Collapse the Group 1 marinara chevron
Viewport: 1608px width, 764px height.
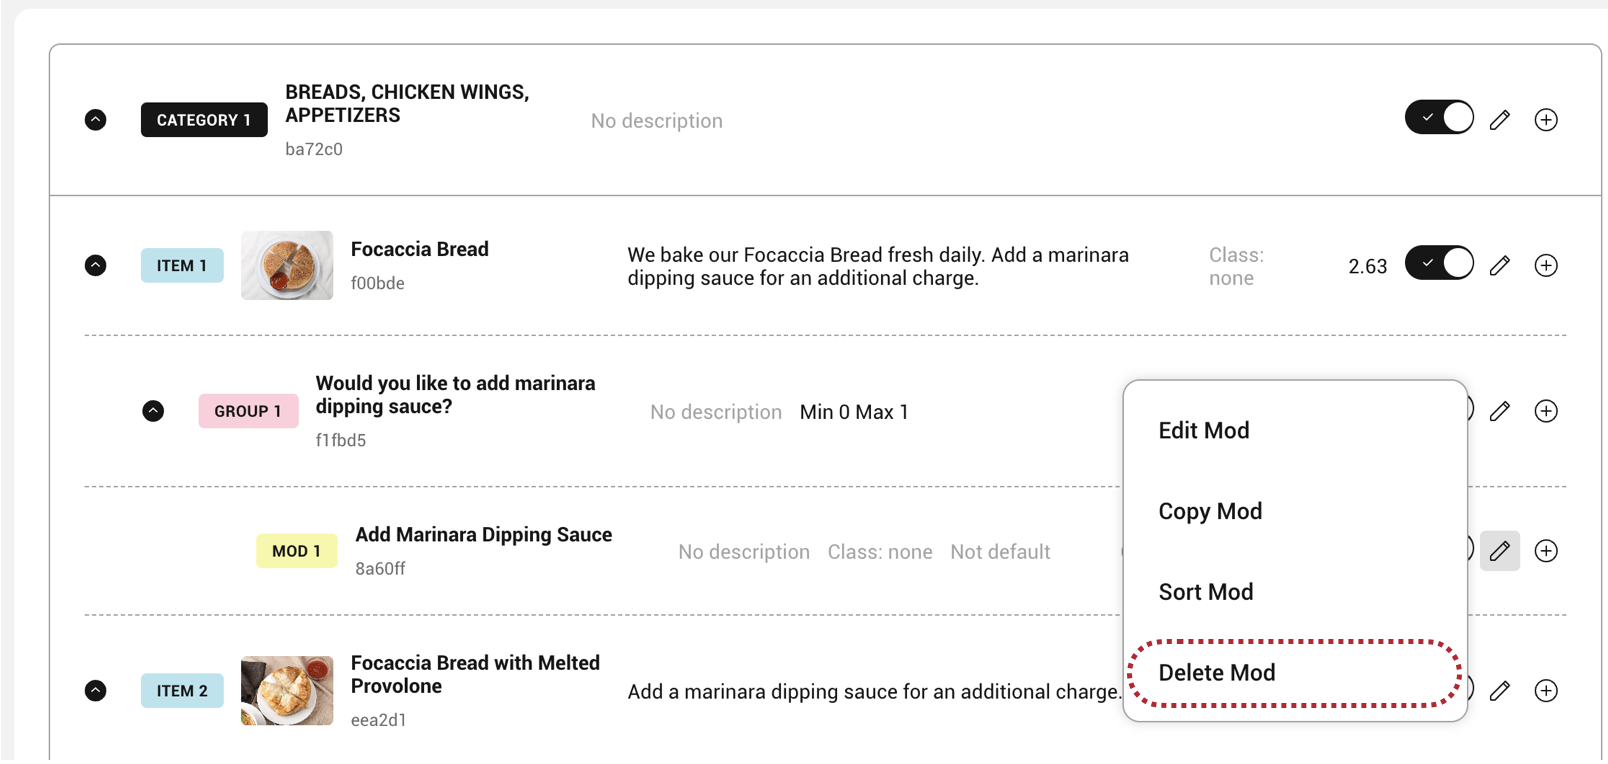pos(153,411)
